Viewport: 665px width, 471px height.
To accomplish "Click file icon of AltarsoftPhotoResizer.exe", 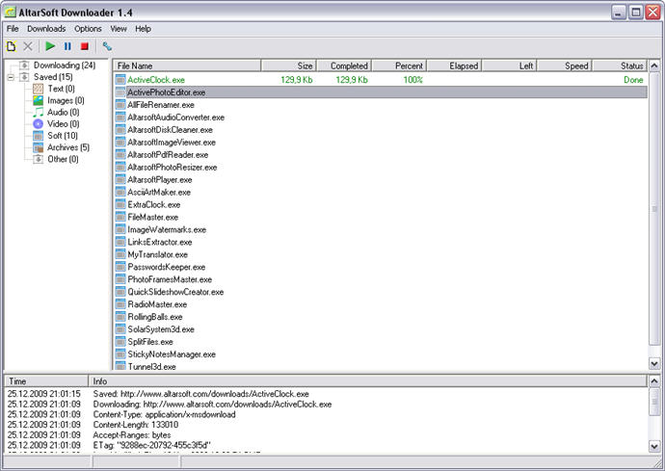I will click(x=120, y=167).
